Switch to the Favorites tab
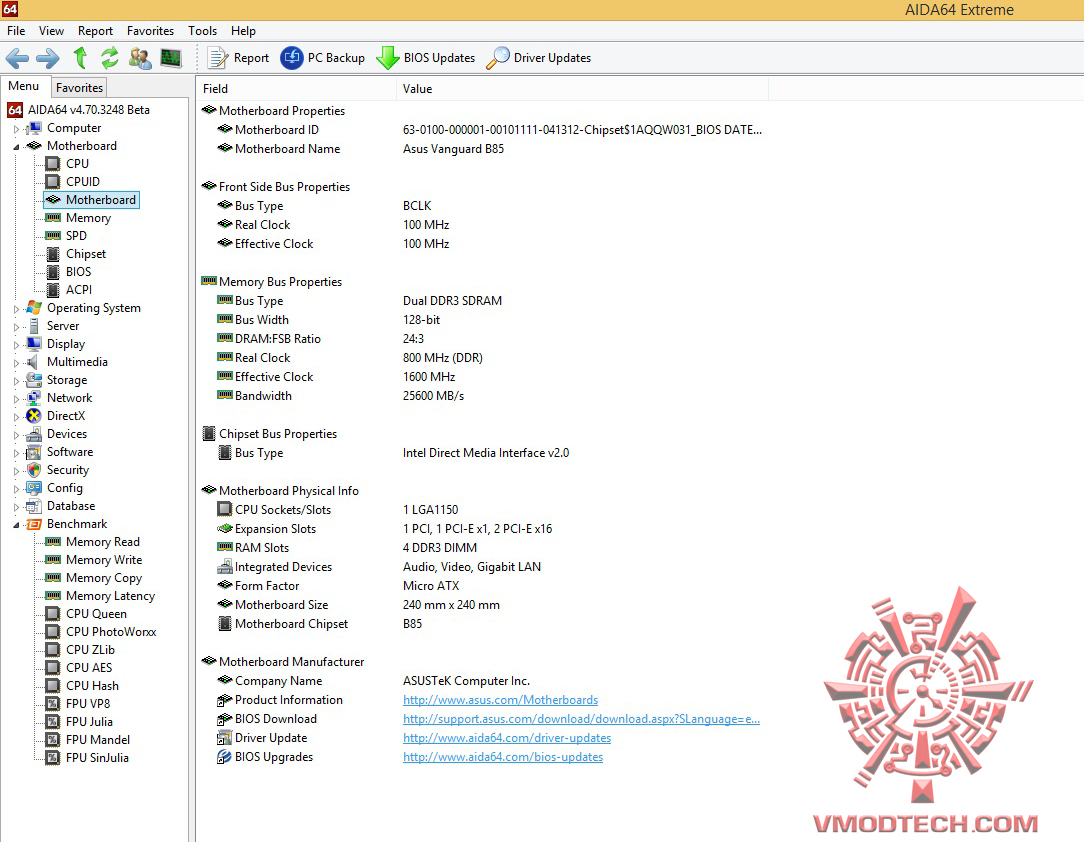 coord(80,88)
